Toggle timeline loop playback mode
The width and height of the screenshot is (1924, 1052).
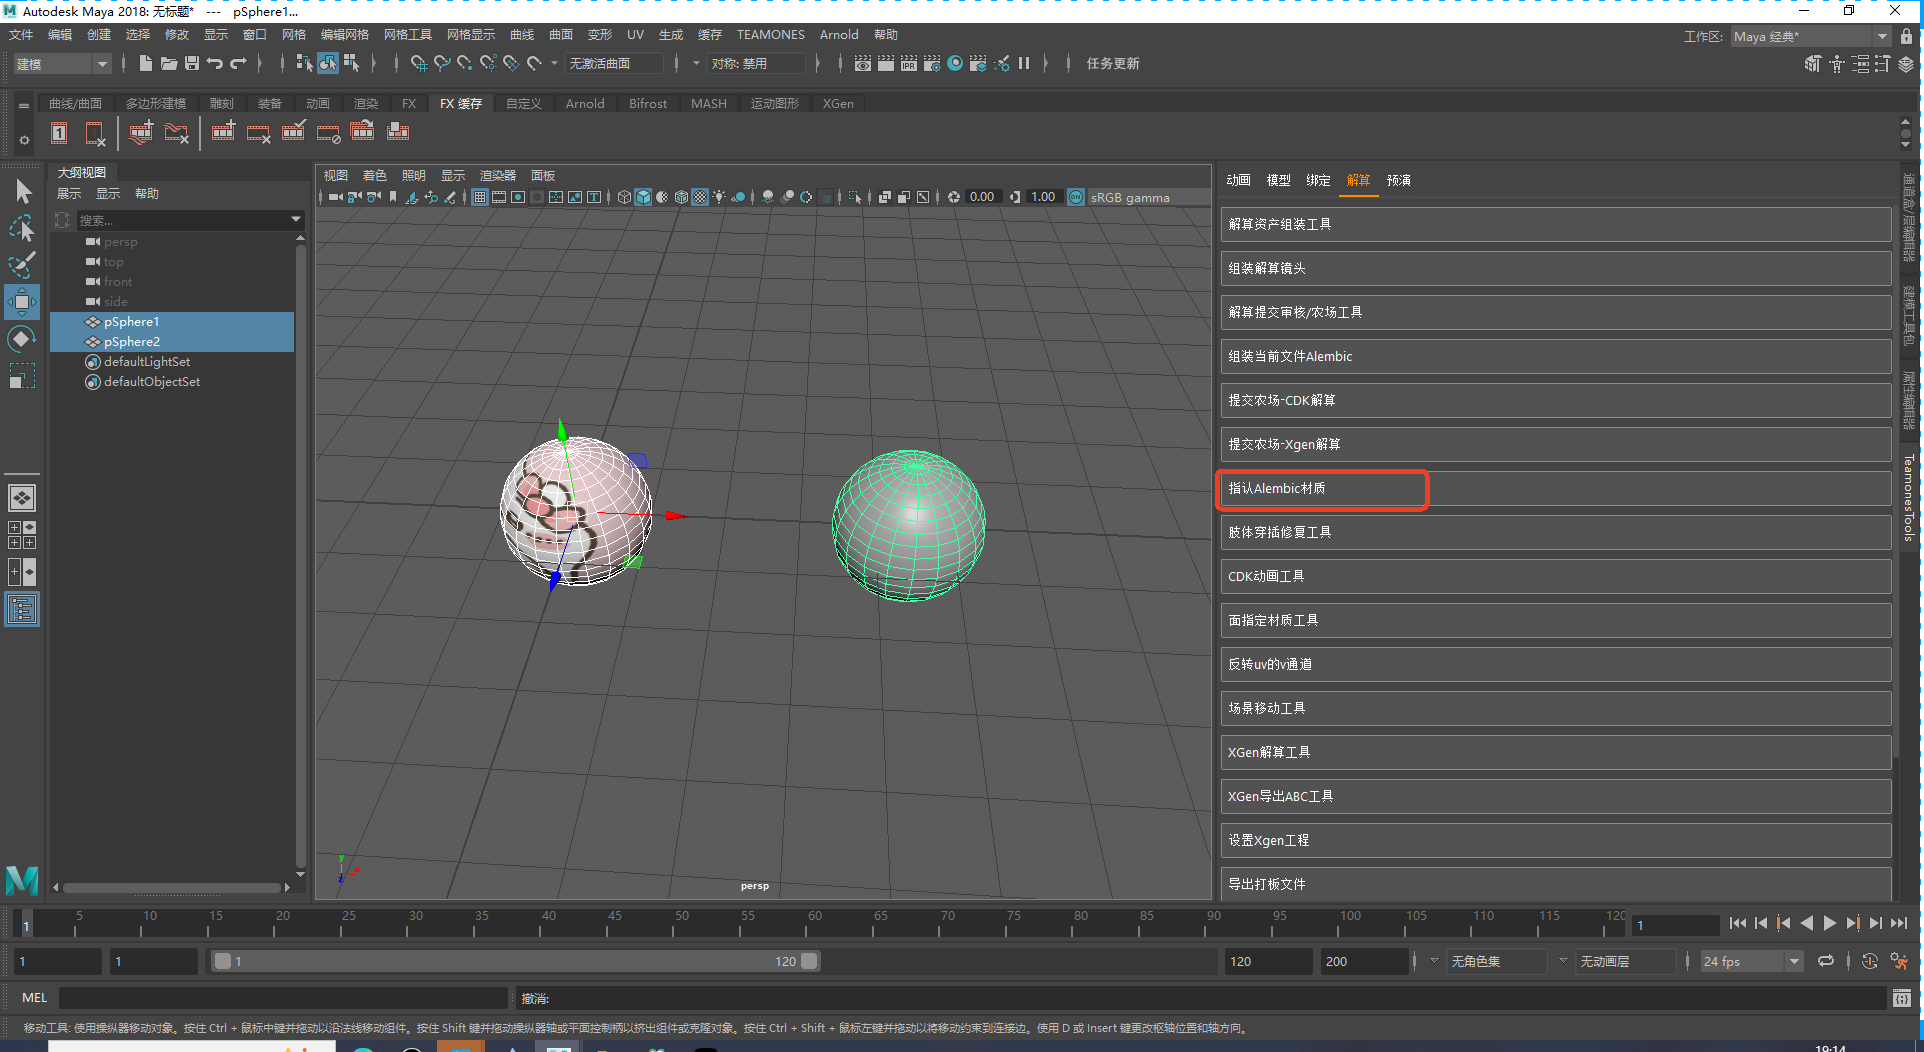pyautogui.click(x=1826, y=961)
